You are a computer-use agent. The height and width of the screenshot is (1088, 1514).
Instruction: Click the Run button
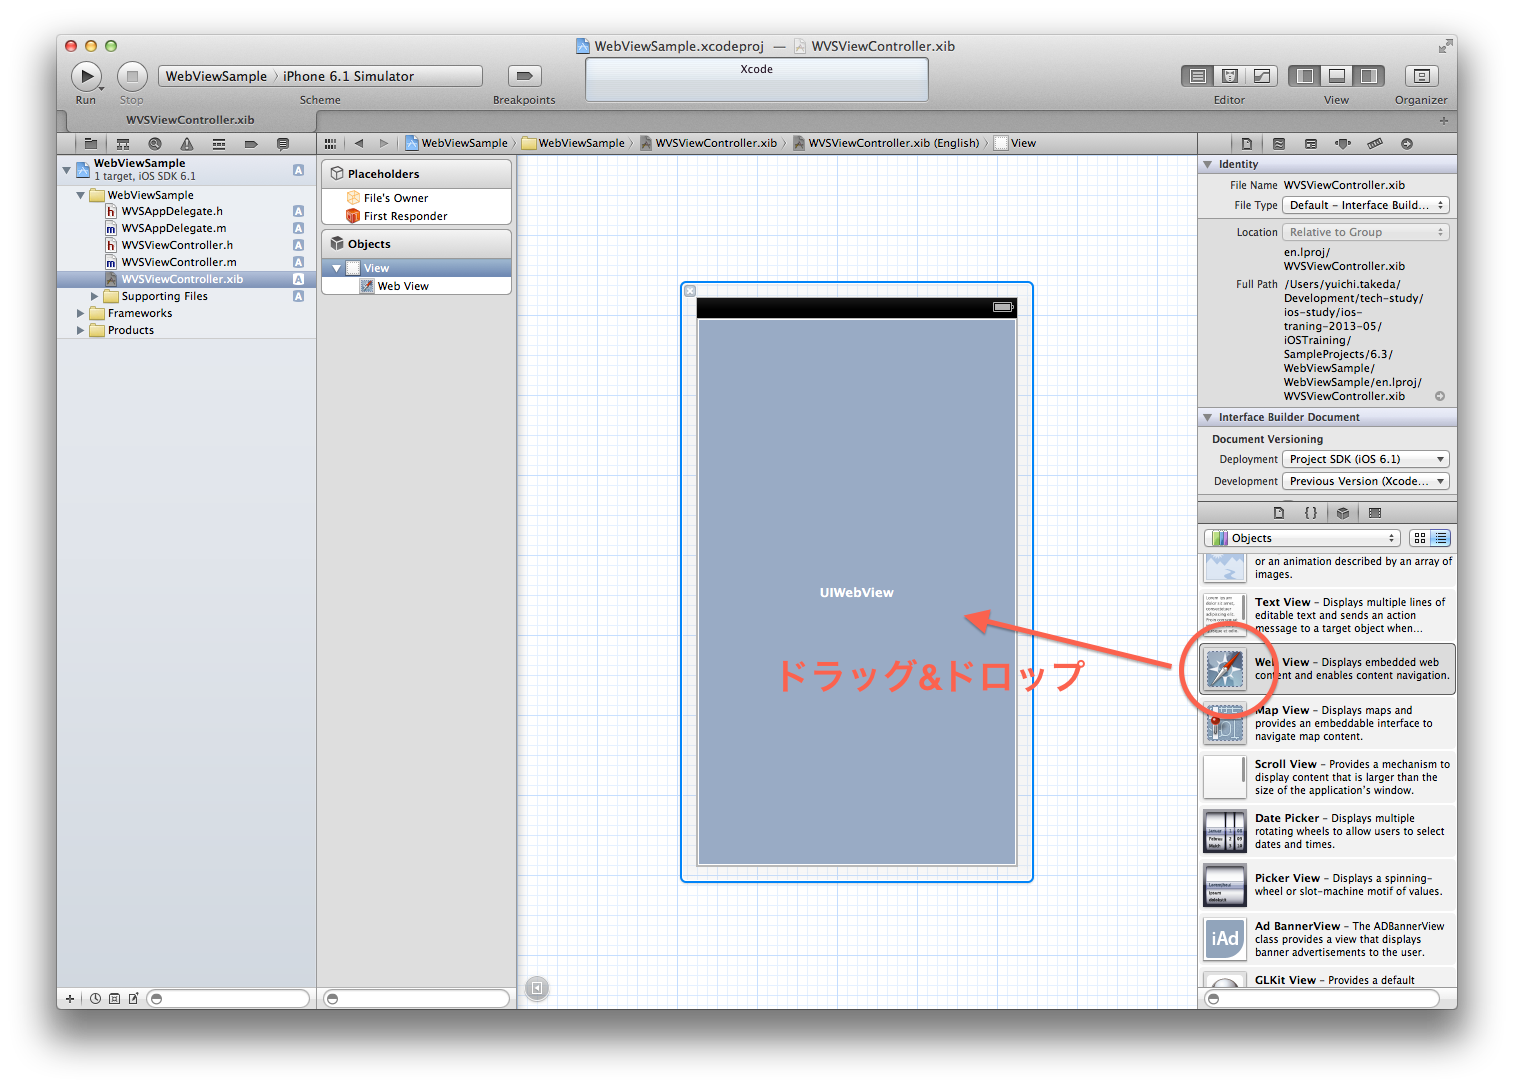86,76
